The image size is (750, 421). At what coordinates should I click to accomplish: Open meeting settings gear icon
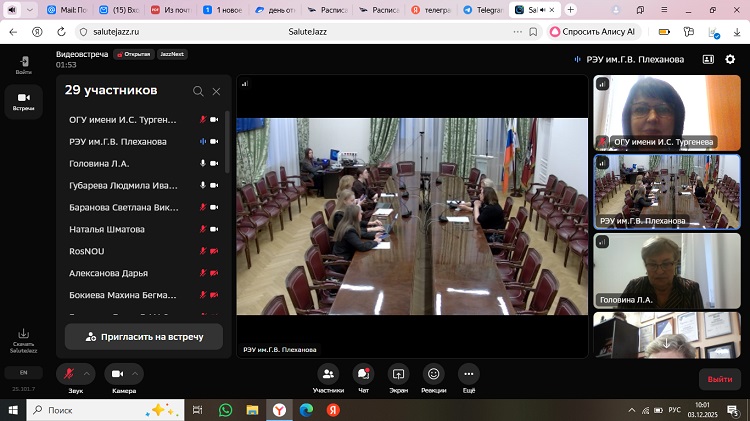tap(731, 59)
